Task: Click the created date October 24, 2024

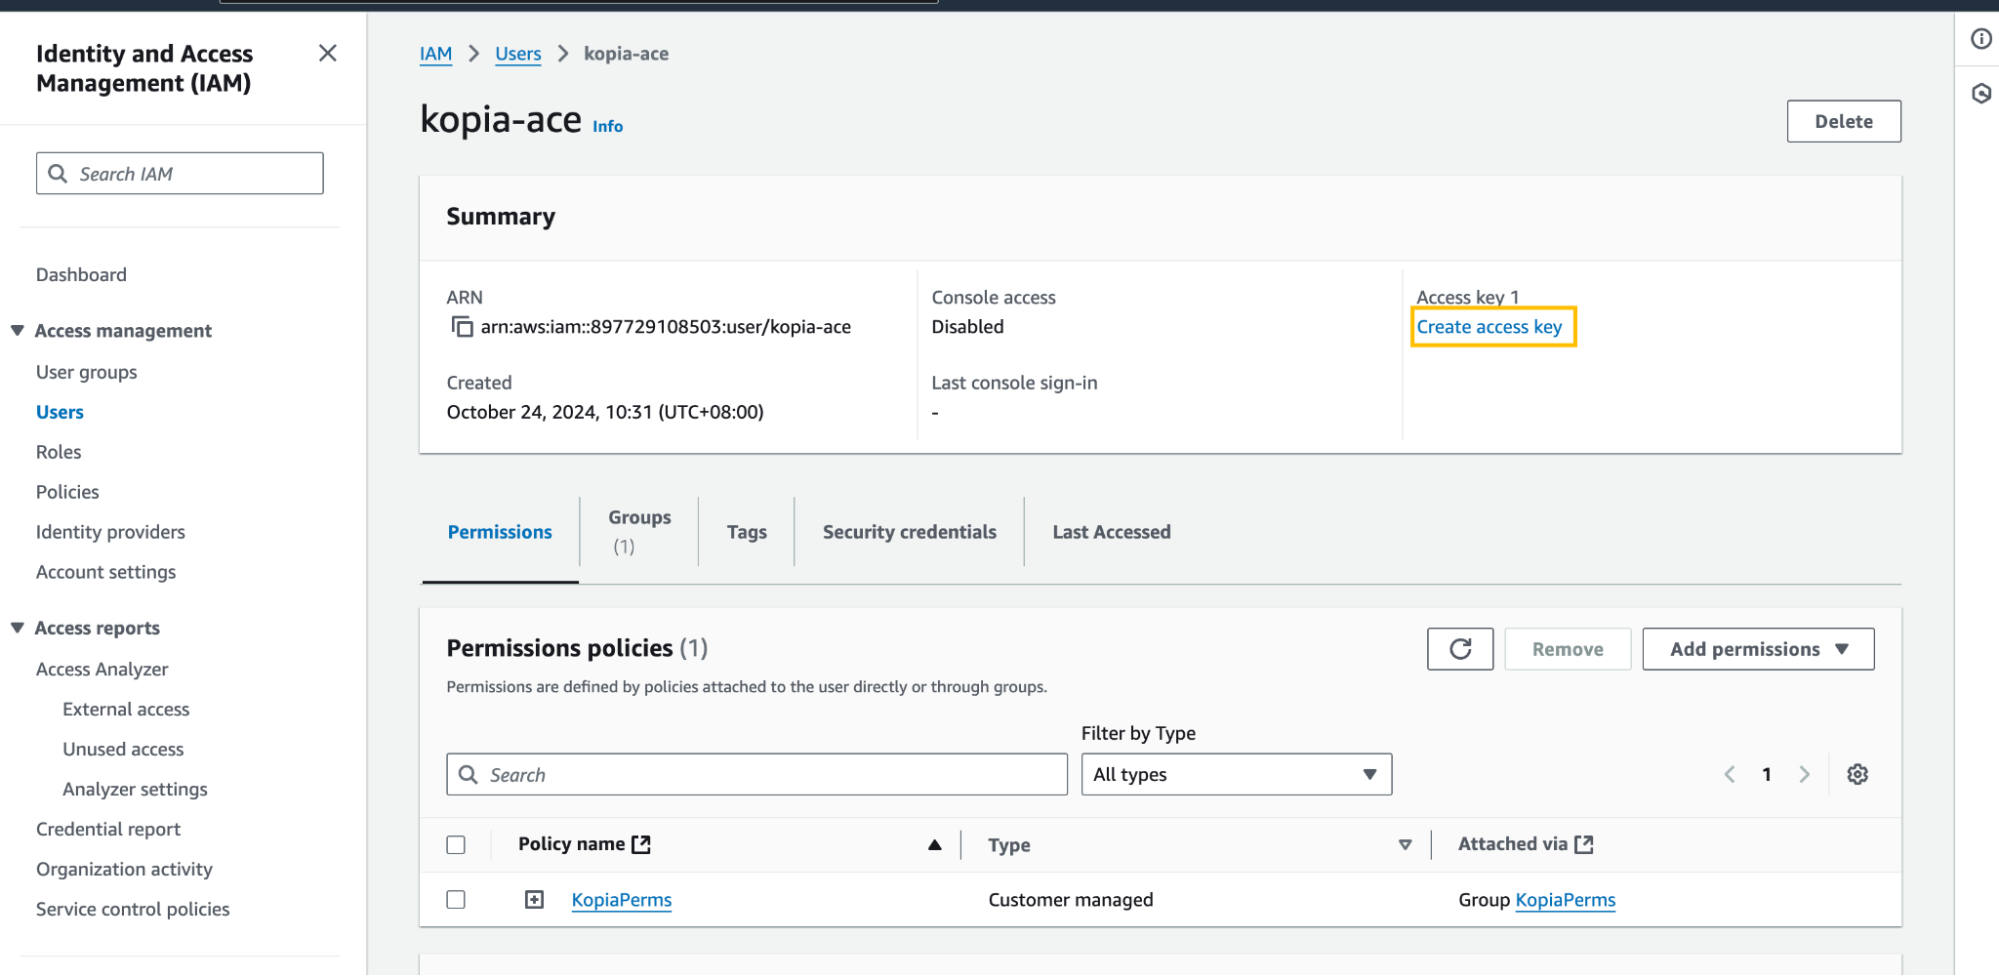Action: [605, 412]
